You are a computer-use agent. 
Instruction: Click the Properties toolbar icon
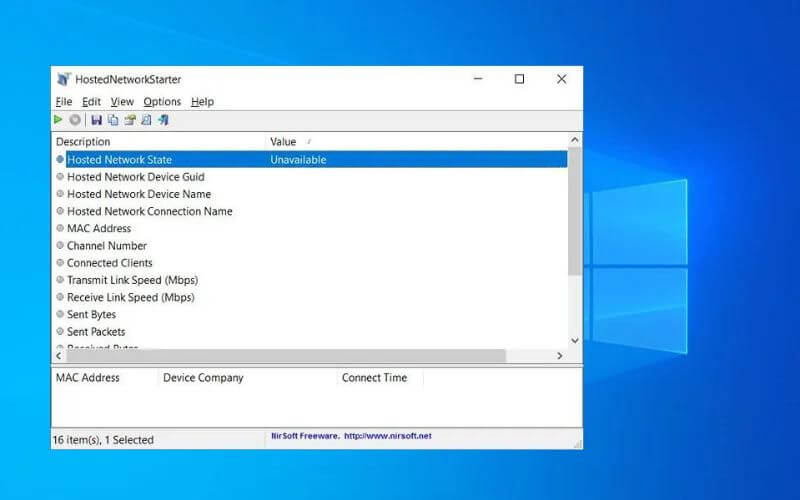coord(130,120)
